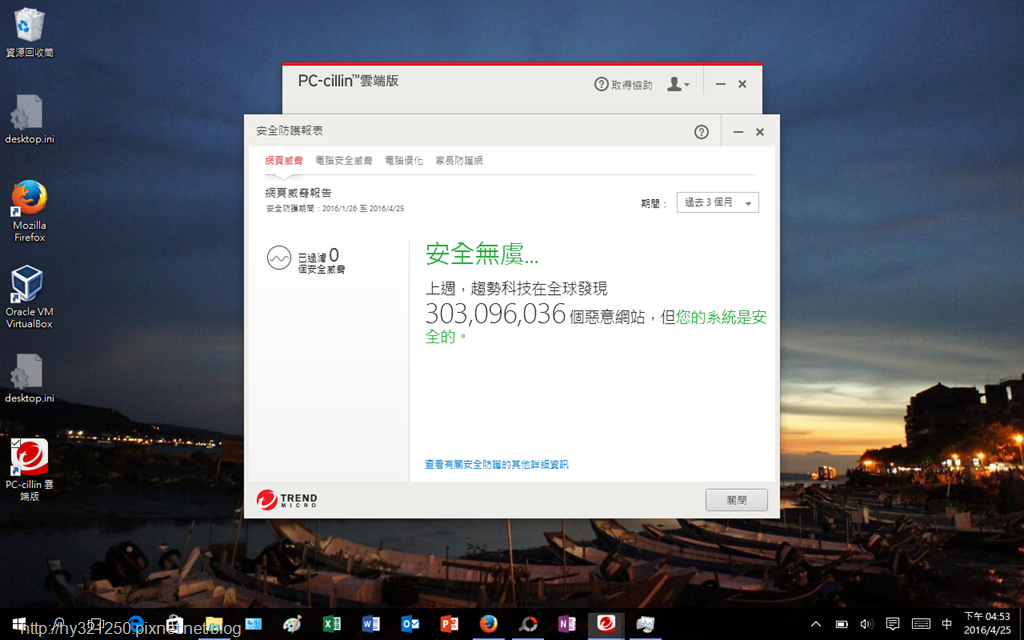Click the help question mark in 安全防護報表 window
Image resolution: width=1024 pixels, height=640 pixels.
(701, 132)
